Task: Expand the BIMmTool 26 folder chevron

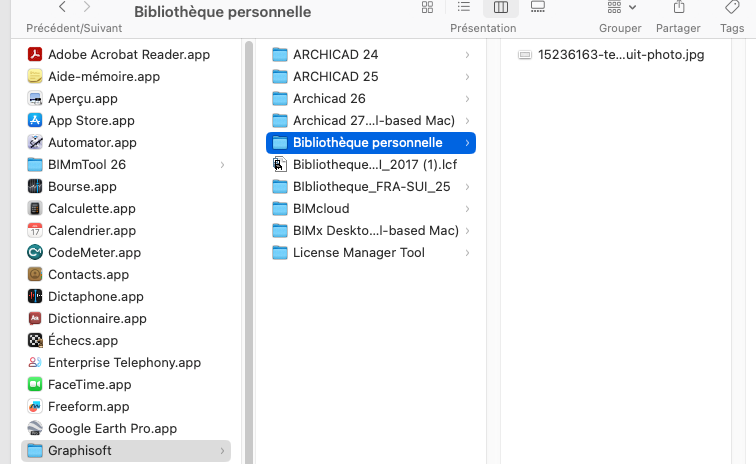Action: click(x=222, y=165)
